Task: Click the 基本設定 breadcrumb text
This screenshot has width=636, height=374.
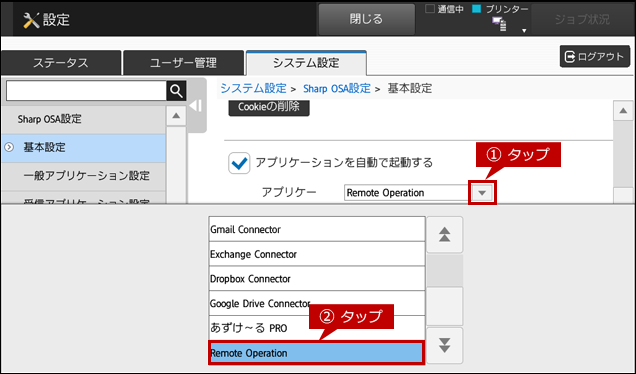Action: coord(410,88)
